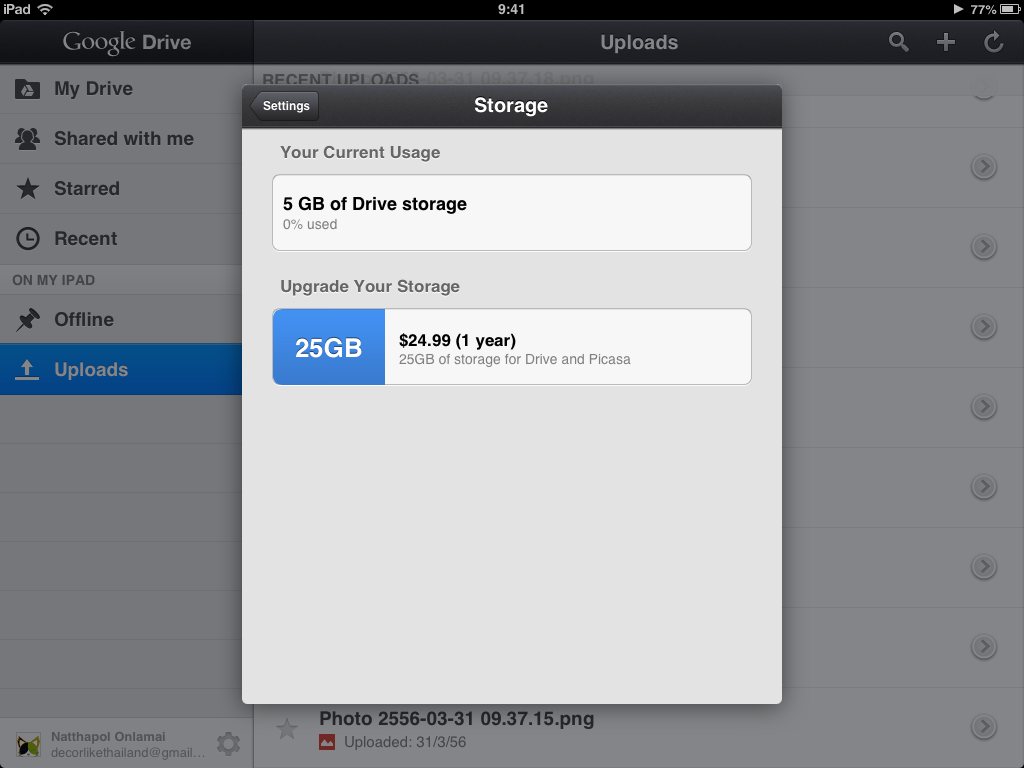Tap the plus icon to add a file
Screen dimensions: 1024x768
click(x=946, y=42)
